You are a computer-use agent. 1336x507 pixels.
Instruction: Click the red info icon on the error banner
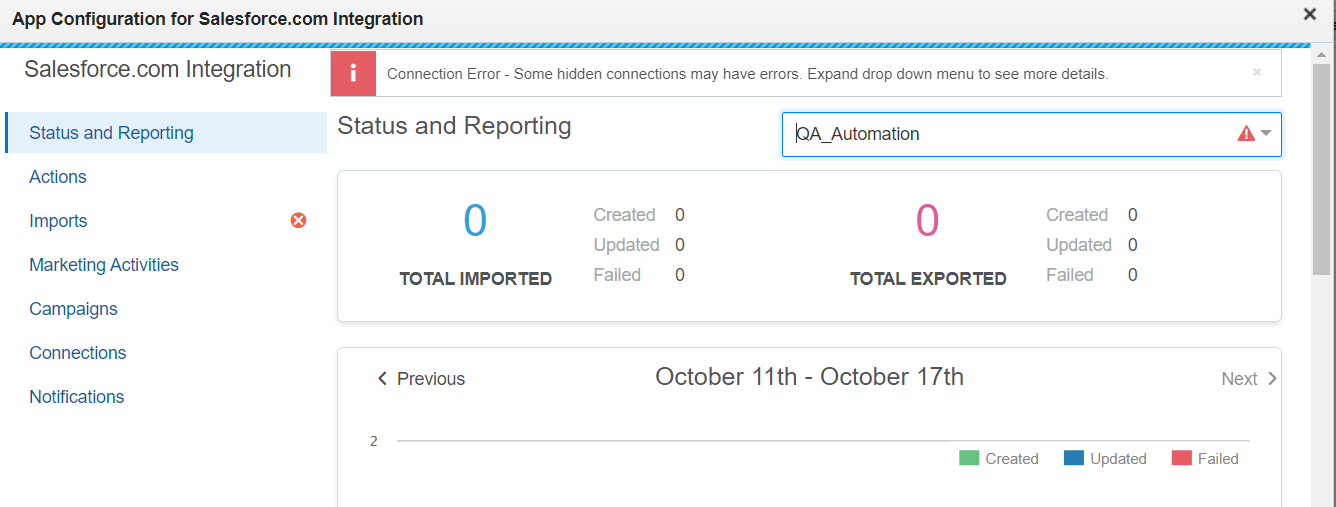coord(354,74)
